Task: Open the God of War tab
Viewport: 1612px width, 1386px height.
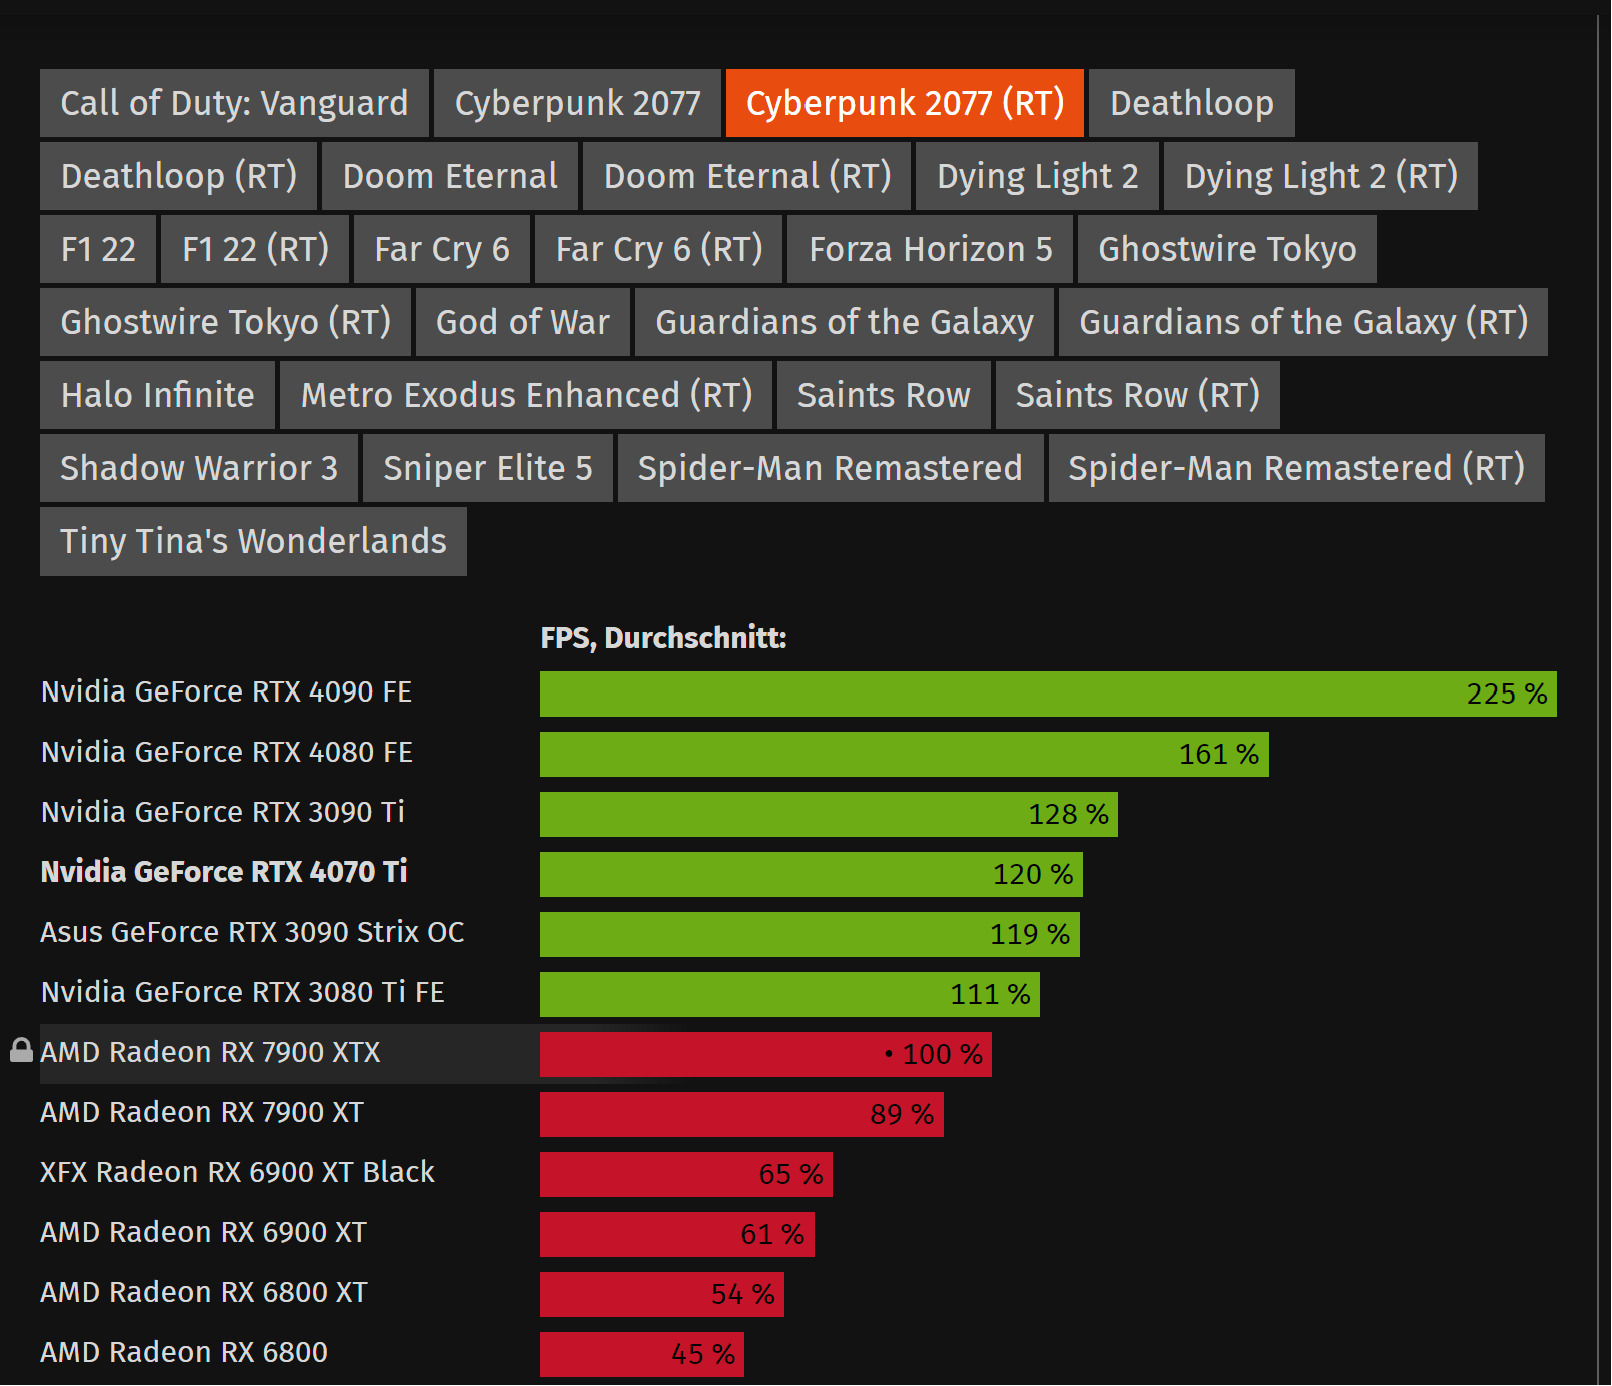Action: click(523, 322)
